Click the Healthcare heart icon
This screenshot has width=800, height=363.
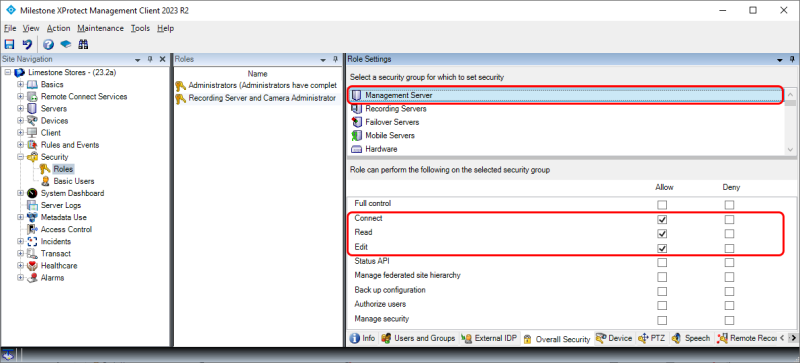(32, 265)
